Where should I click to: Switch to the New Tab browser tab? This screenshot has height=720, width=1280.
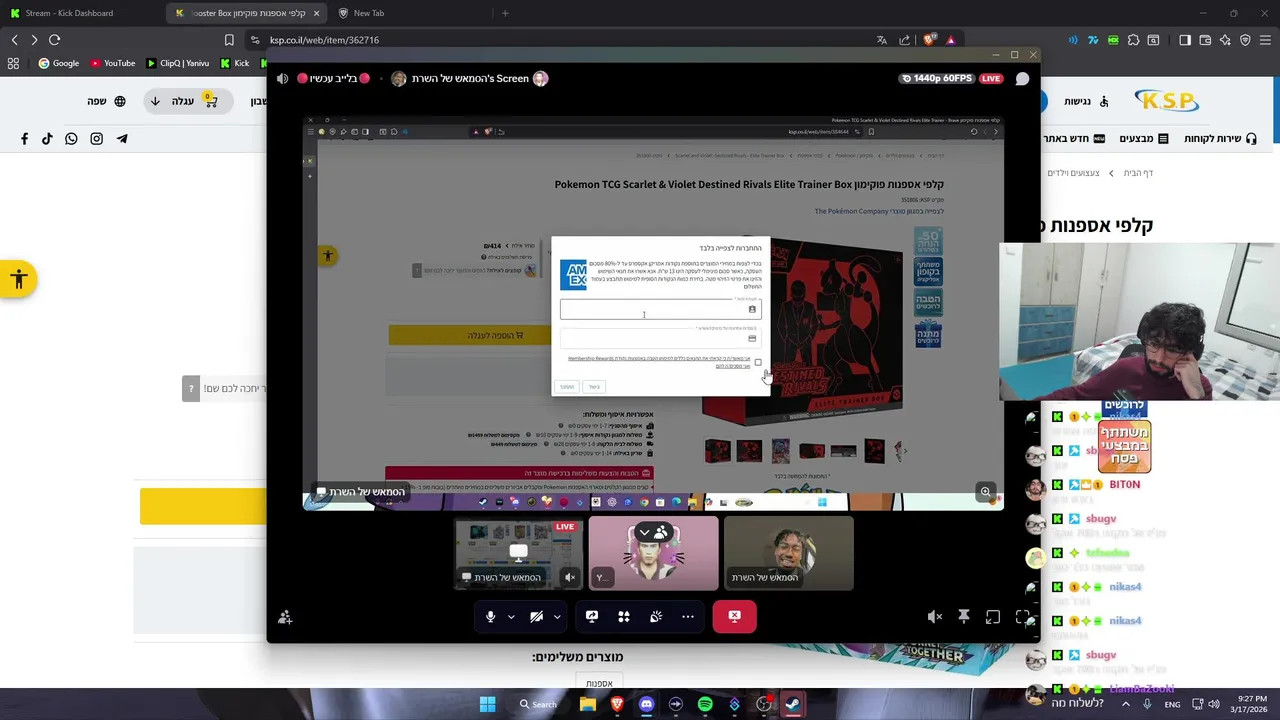tap(368, 13)
